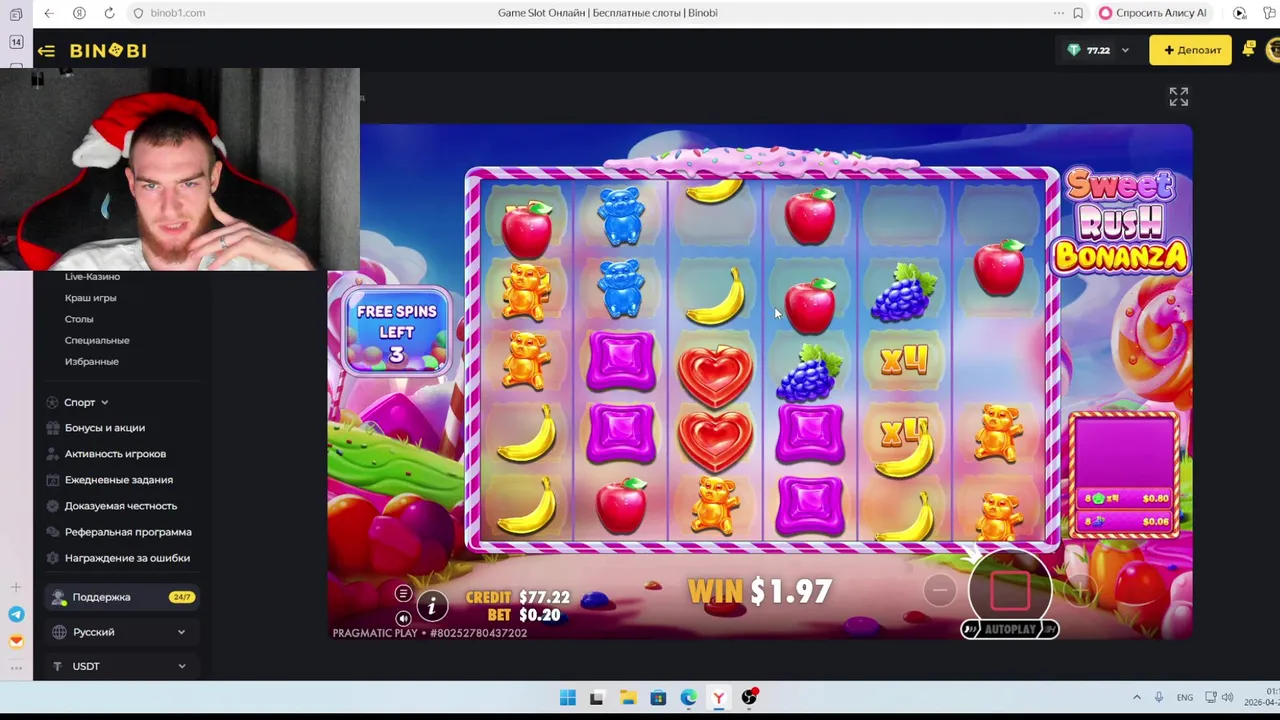Viewport: 1280px width, 720px height.
Task: Open Доказуемая честность in sidebar
Action: [x=121, y=506]
